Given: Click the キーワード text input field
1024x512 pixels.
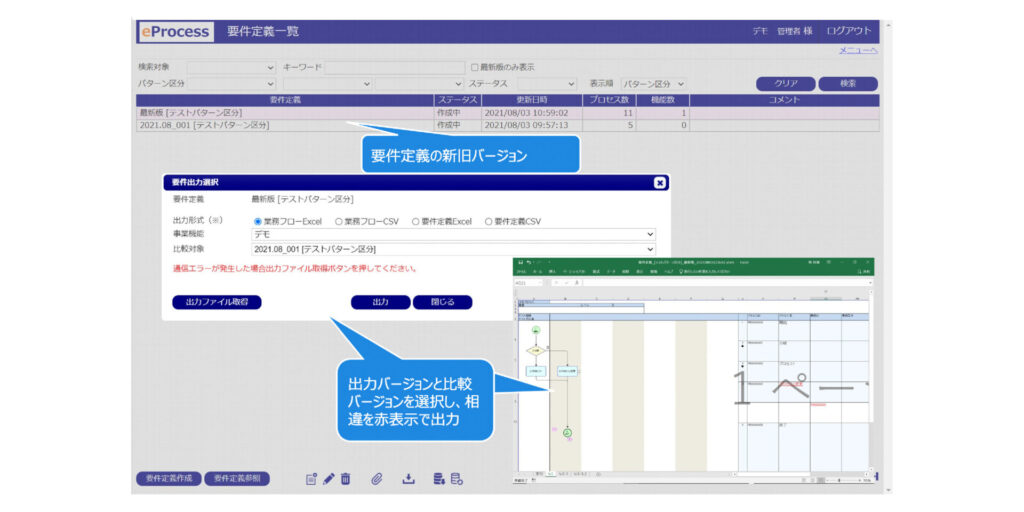Looking at the screenshot, I should coord(394,67).
